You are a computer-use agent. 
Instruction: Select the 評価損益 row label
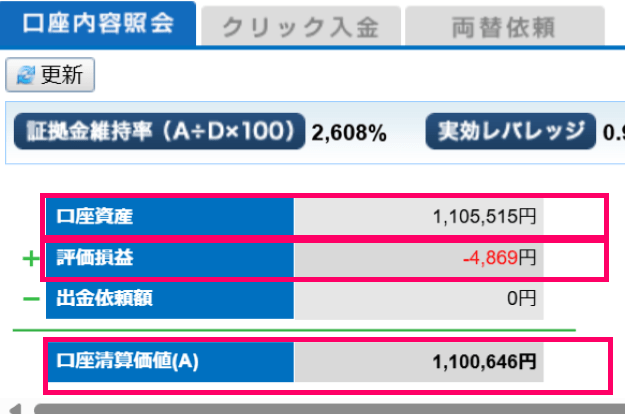[x=170, y=258]
